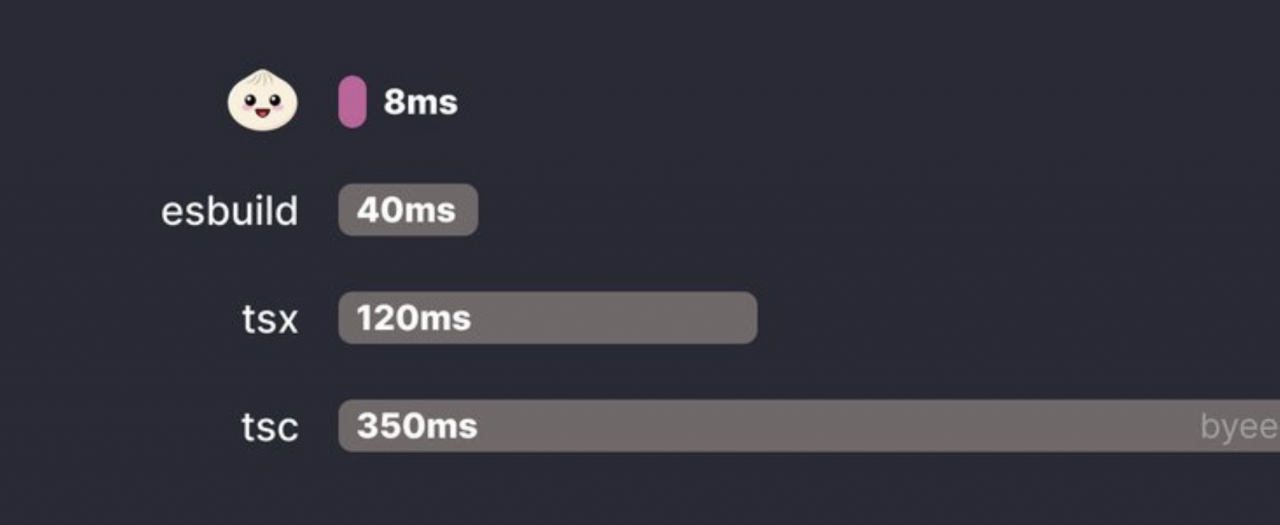Click the middle of the tsc bar
This screenshot has height=525, width=1280.
click(x=809, y=426)
